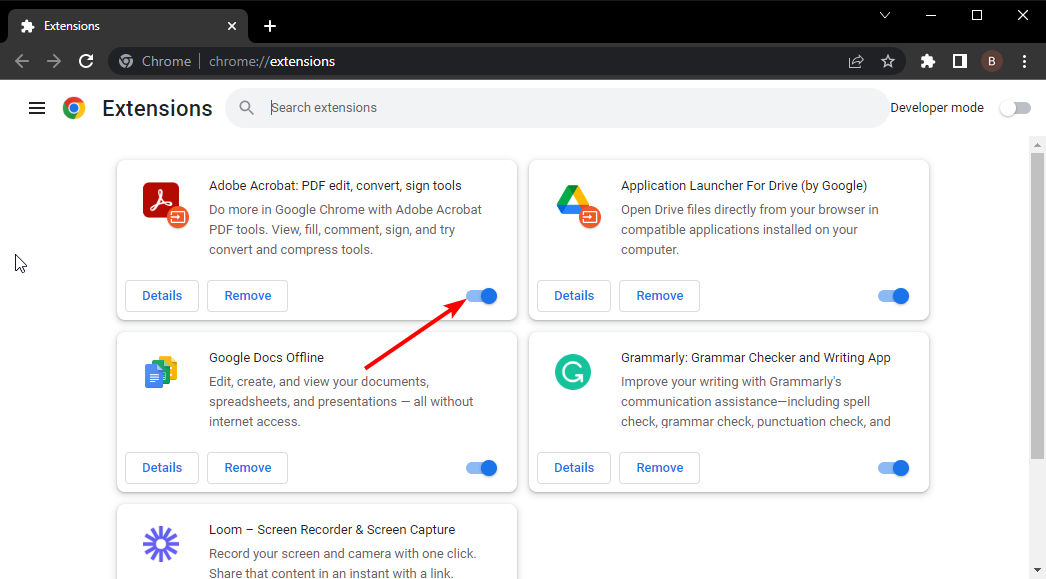Click inside the Search extensions field
The width and height of the screenshot is (1046, 579).
(400, 107)
